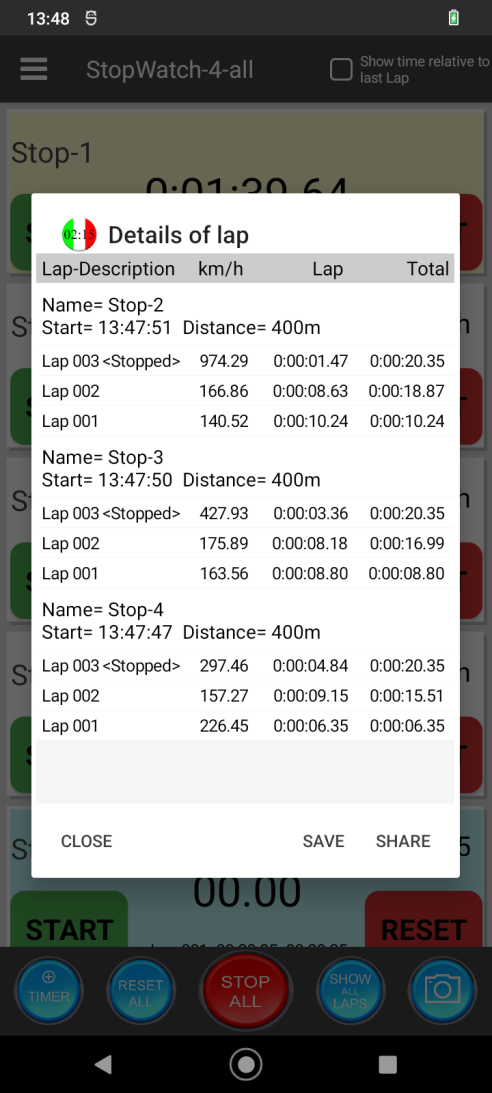Image resolution: width=492 pixels, height=1093 pixels.
Task: Enable Show time relative to last Lap
Action: [341, 70]
